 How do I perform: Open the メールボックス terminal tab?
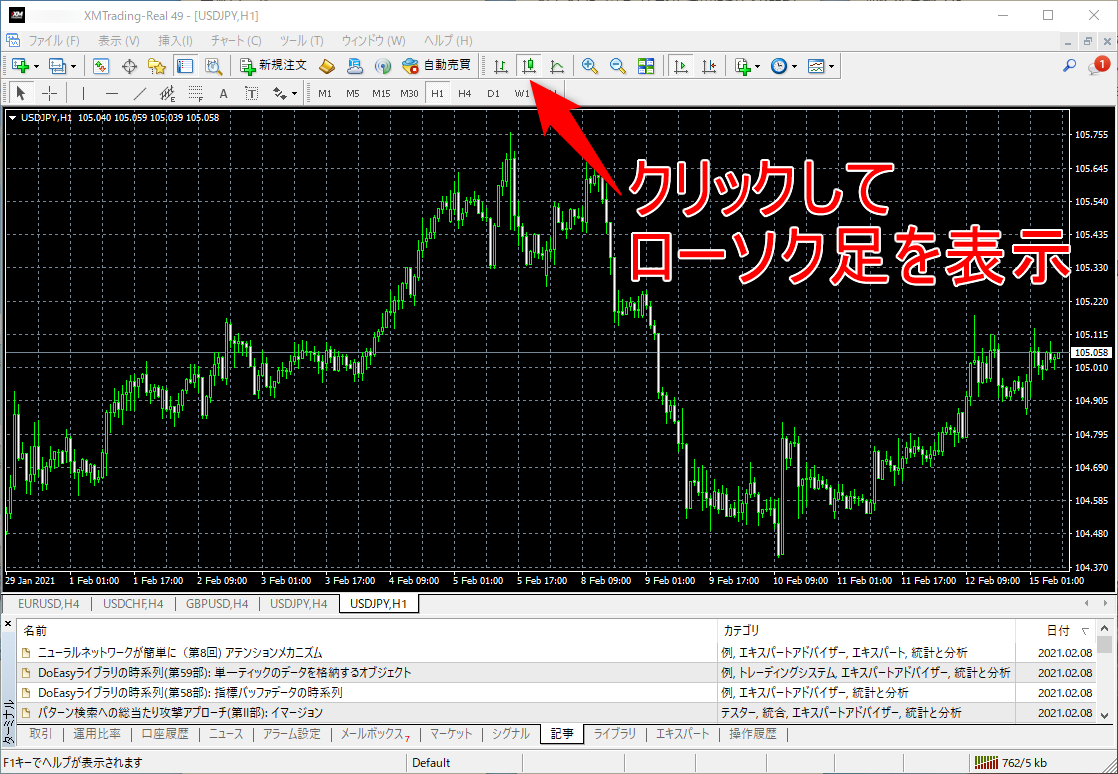[376, 733]
